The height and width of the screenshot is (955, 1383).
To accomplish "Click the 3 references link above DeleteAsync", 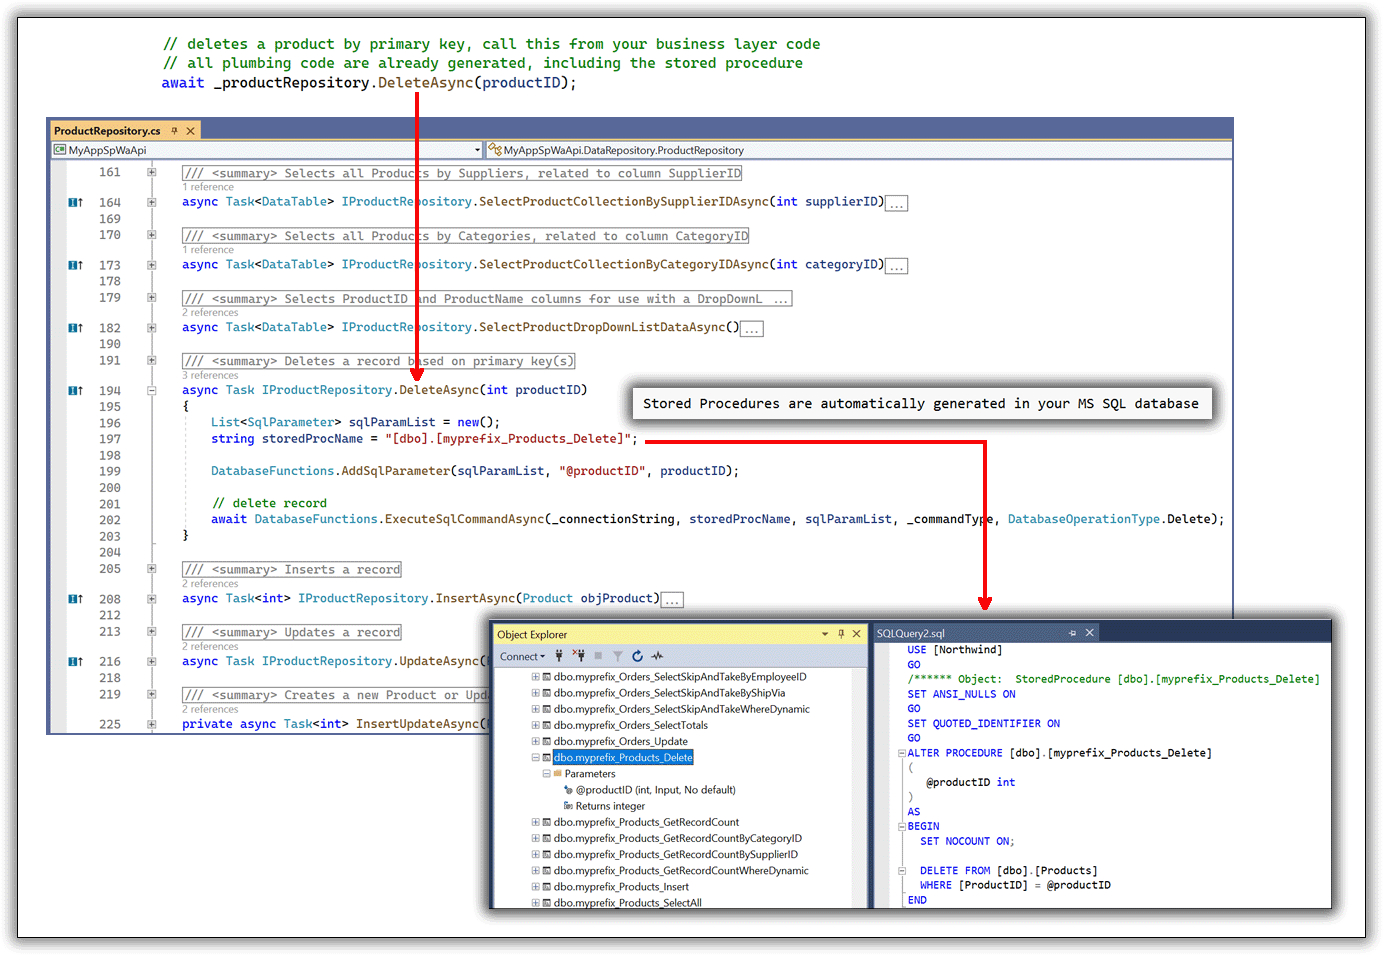I will [x=210, y=375].
